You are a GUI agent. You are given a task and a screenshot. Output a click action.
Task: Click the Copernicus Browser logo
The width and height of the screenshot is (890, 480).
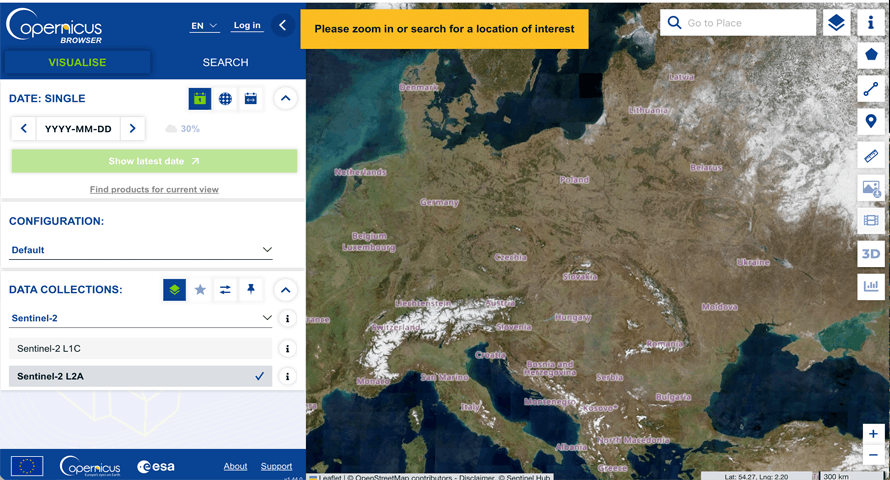coord(54,26)
